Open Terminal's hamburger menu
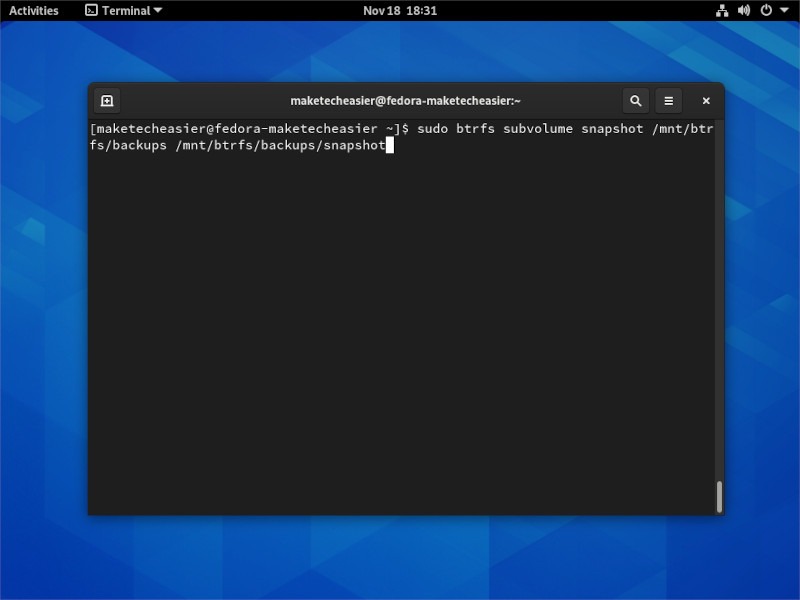This screenshot has width=800, height=600. [x=668, y=100]
